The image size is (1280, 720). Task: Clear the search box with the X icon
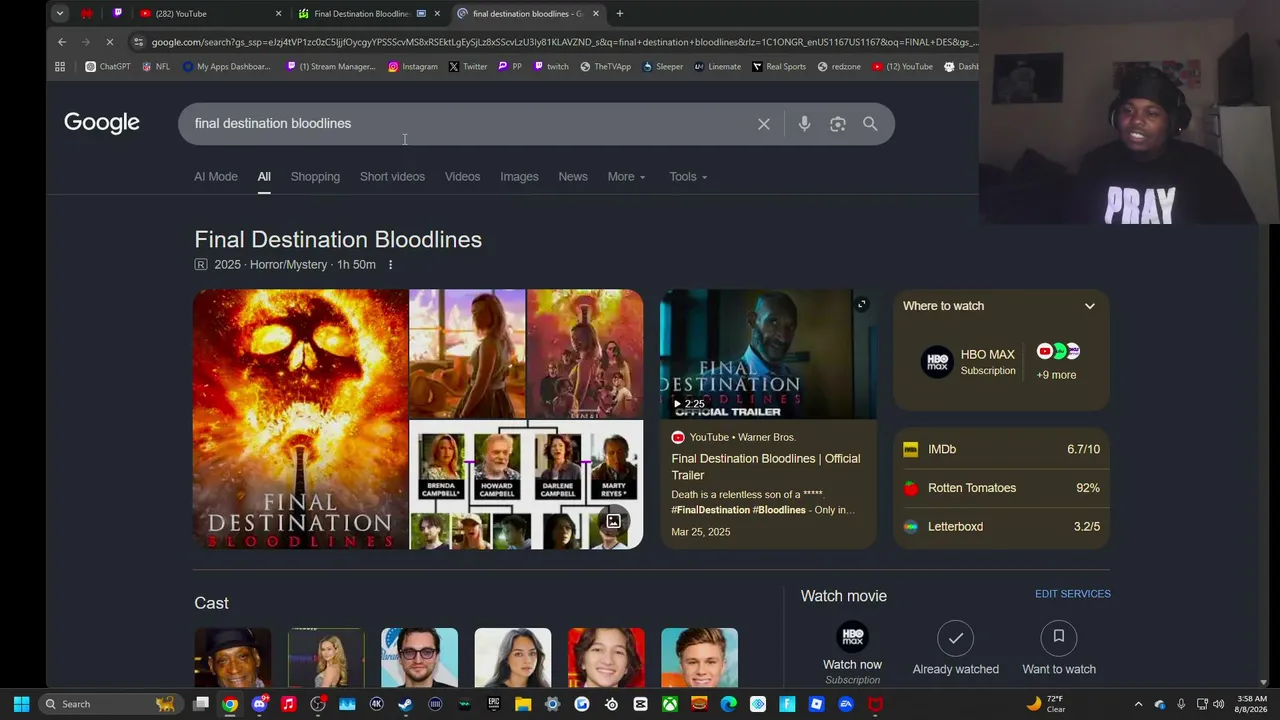[764, 124]
